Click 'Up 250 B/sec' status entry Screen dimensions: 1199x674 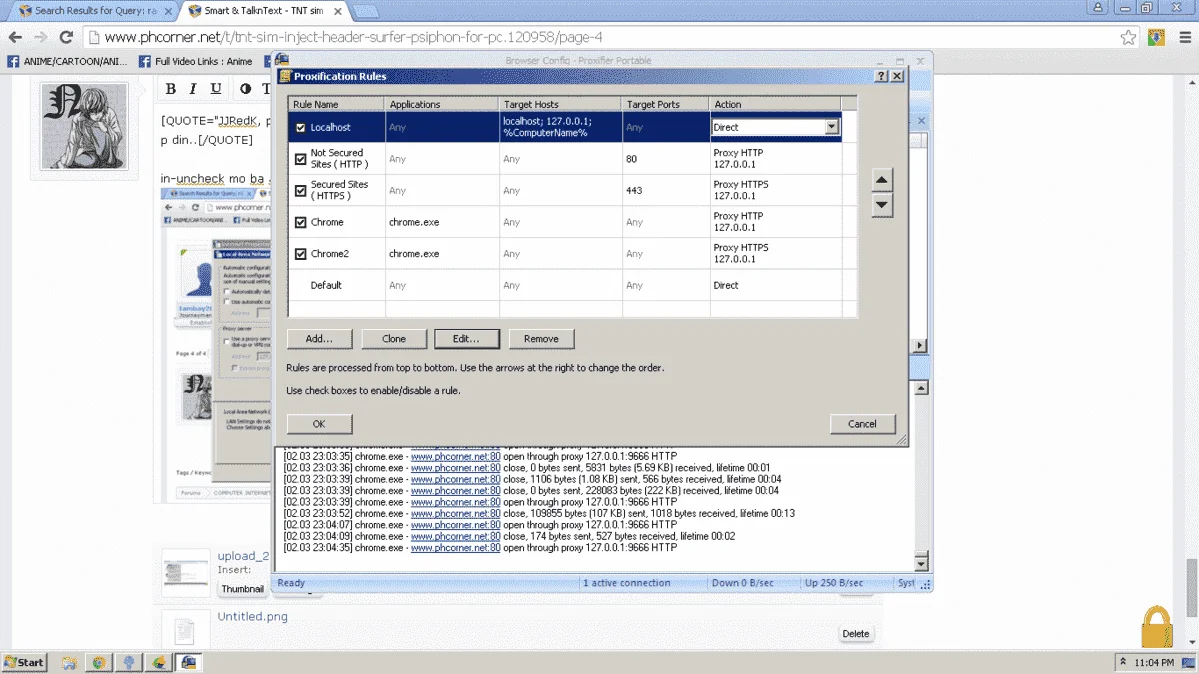(833, 583)
